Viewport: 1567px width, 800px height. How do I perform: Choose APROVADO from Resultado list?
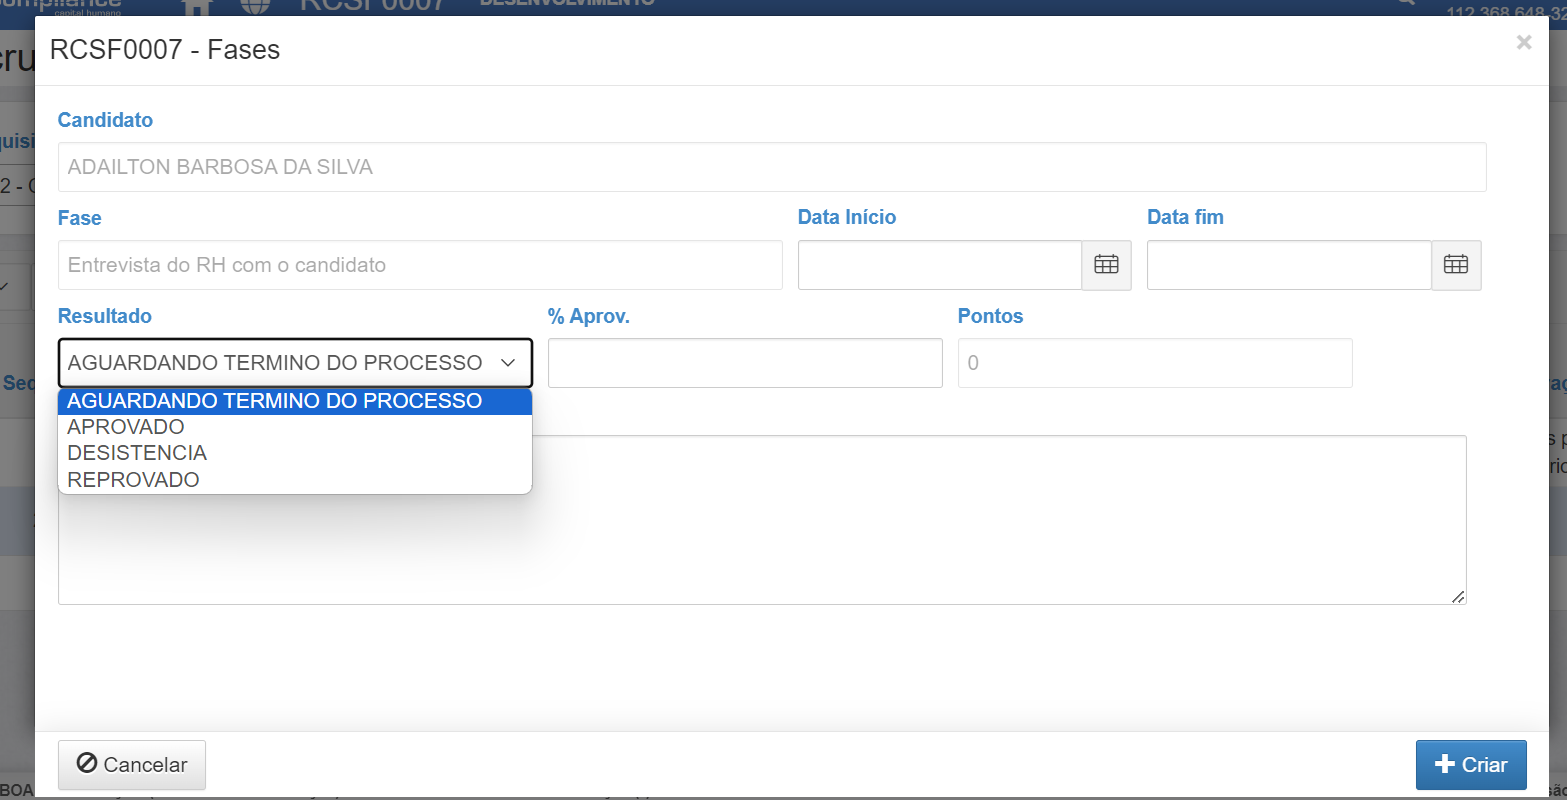(x=295, y=427)
